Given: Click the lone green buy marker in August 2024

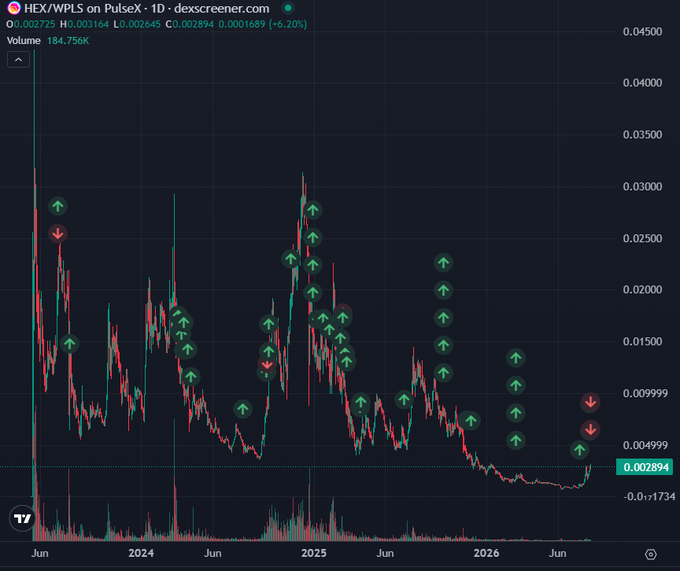Looking at the screenshot, I should click(x=243, y=408).
